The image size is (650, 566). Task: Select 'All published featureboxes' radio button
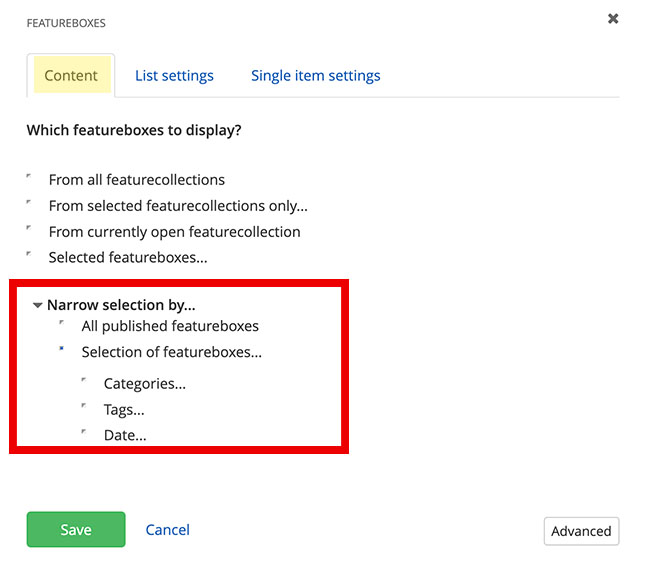(62, 324)
